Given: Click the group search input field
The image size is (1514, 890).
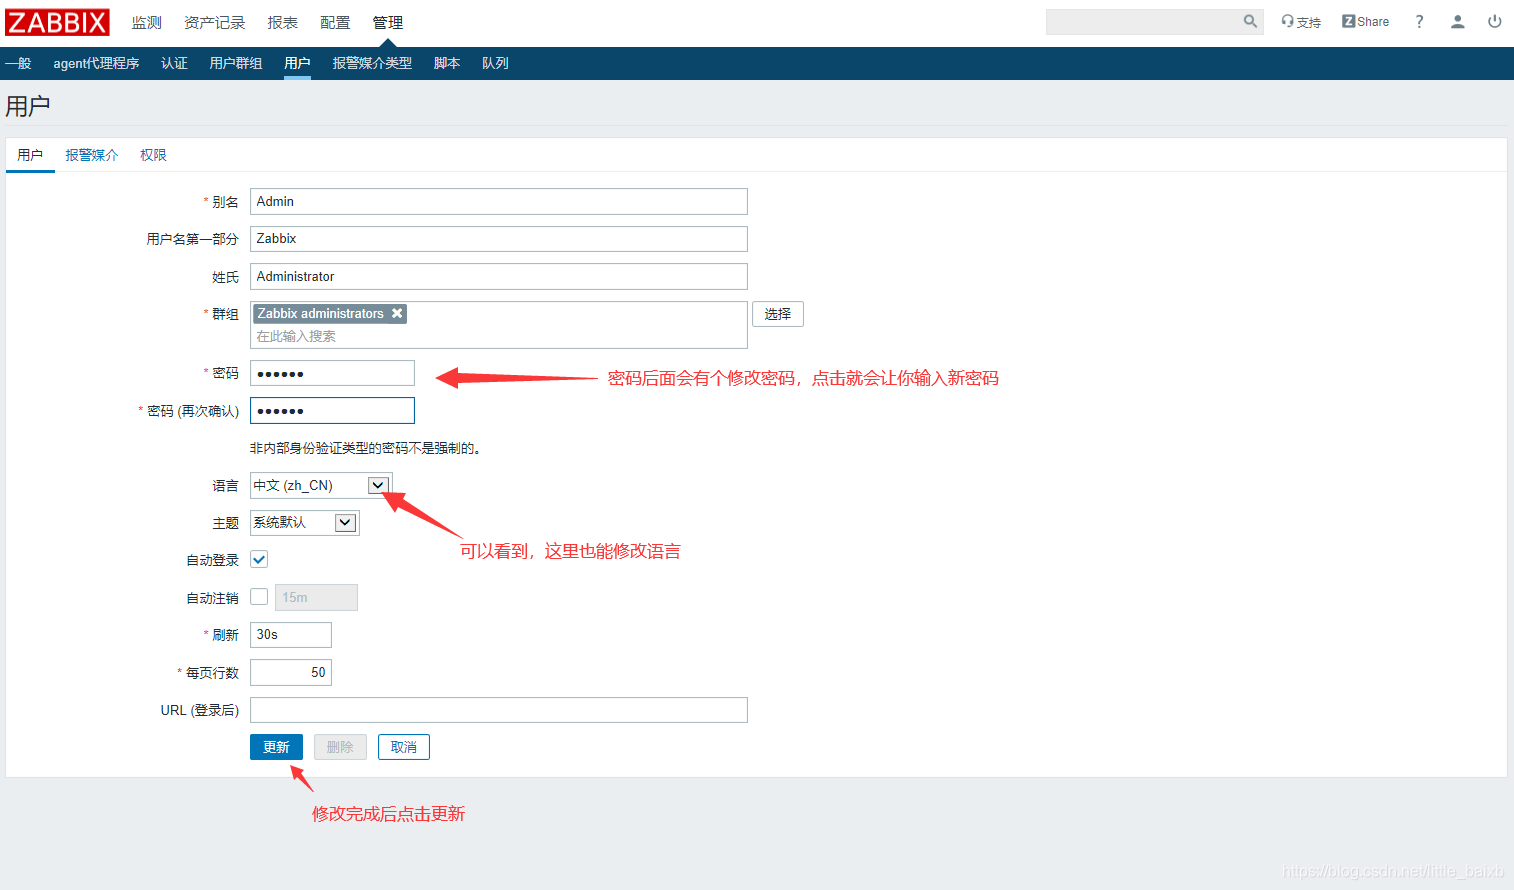Looking at the screenshot, I should tap(499, 336).
